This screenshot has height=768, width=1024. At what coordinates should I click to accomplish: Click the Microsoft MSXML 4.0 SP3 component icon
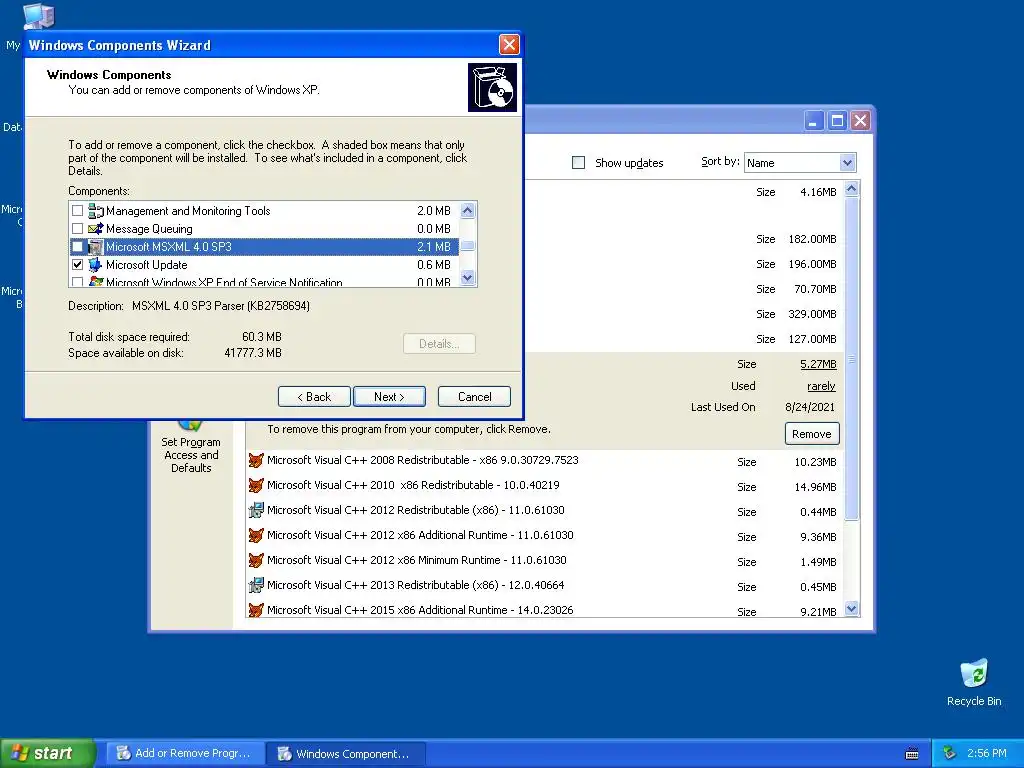pyautogui.click(x=95, y=247)
